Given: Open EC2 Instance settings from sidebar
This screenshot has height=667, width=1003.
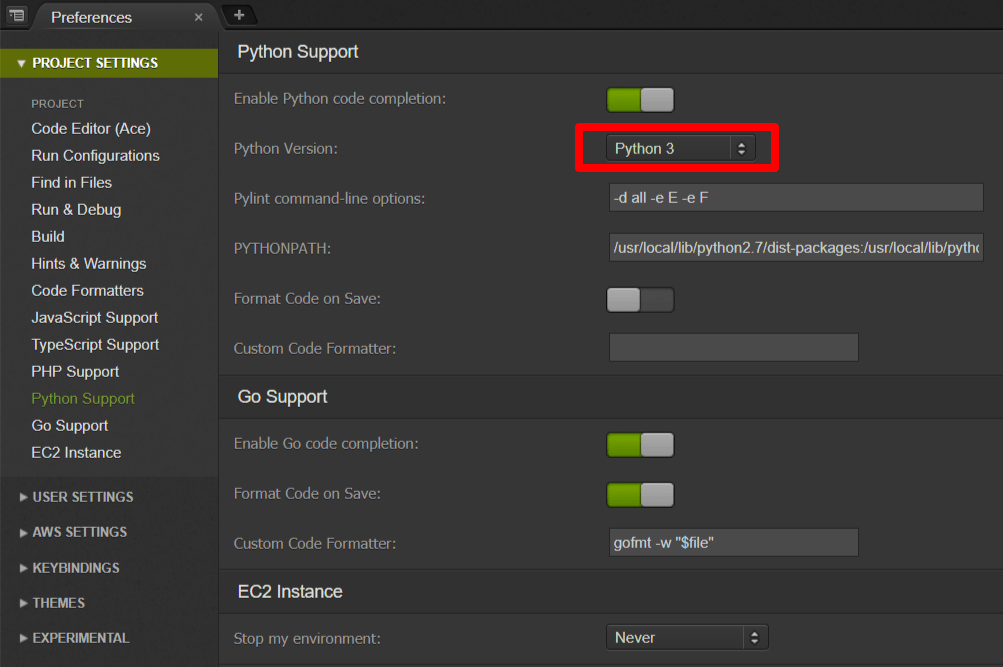Looking at the screenshot, I should (x=76, y=452).
